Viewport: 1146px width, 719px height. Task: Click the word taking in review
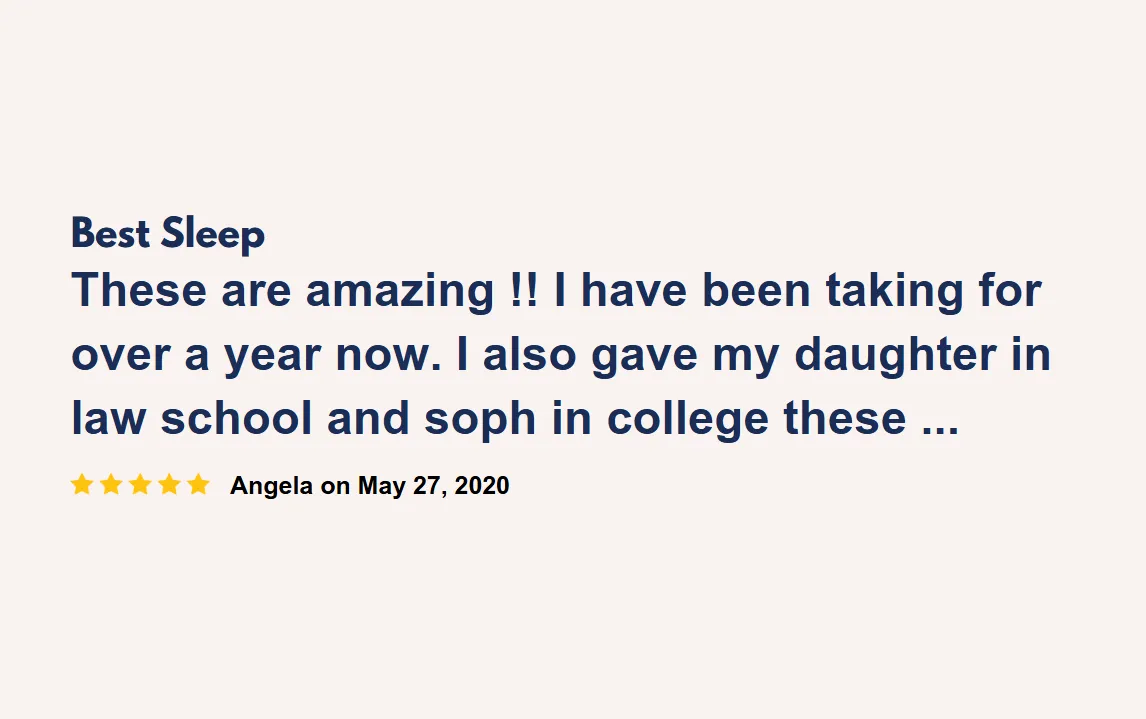[895, 292]
